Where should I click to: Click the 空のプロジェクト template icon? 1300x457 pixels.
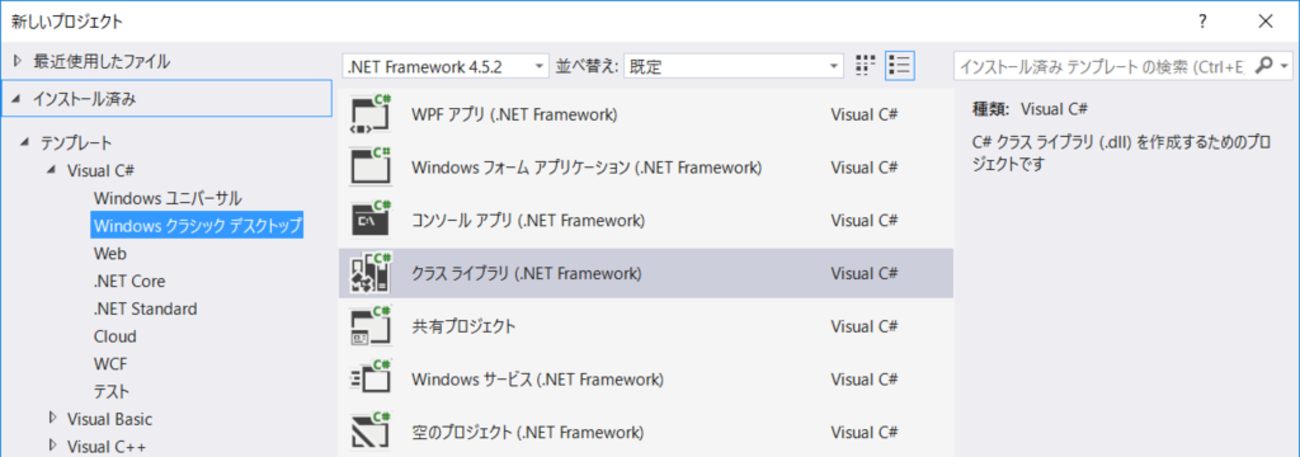370,432
